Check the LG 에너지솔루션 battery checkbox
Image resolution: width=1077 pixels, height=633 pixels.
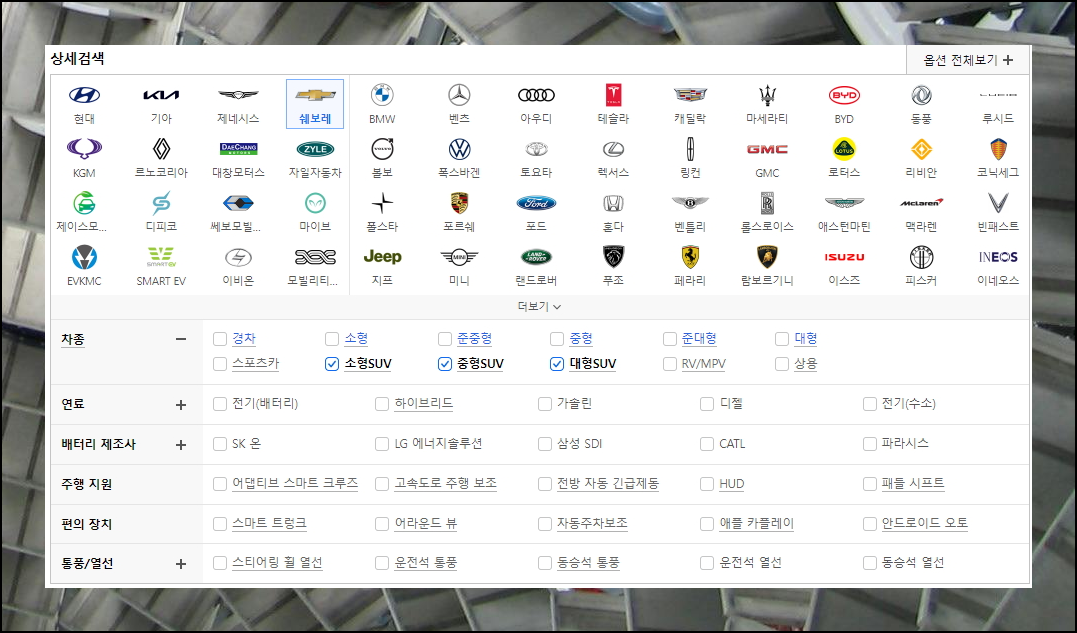tap(382, 444)
